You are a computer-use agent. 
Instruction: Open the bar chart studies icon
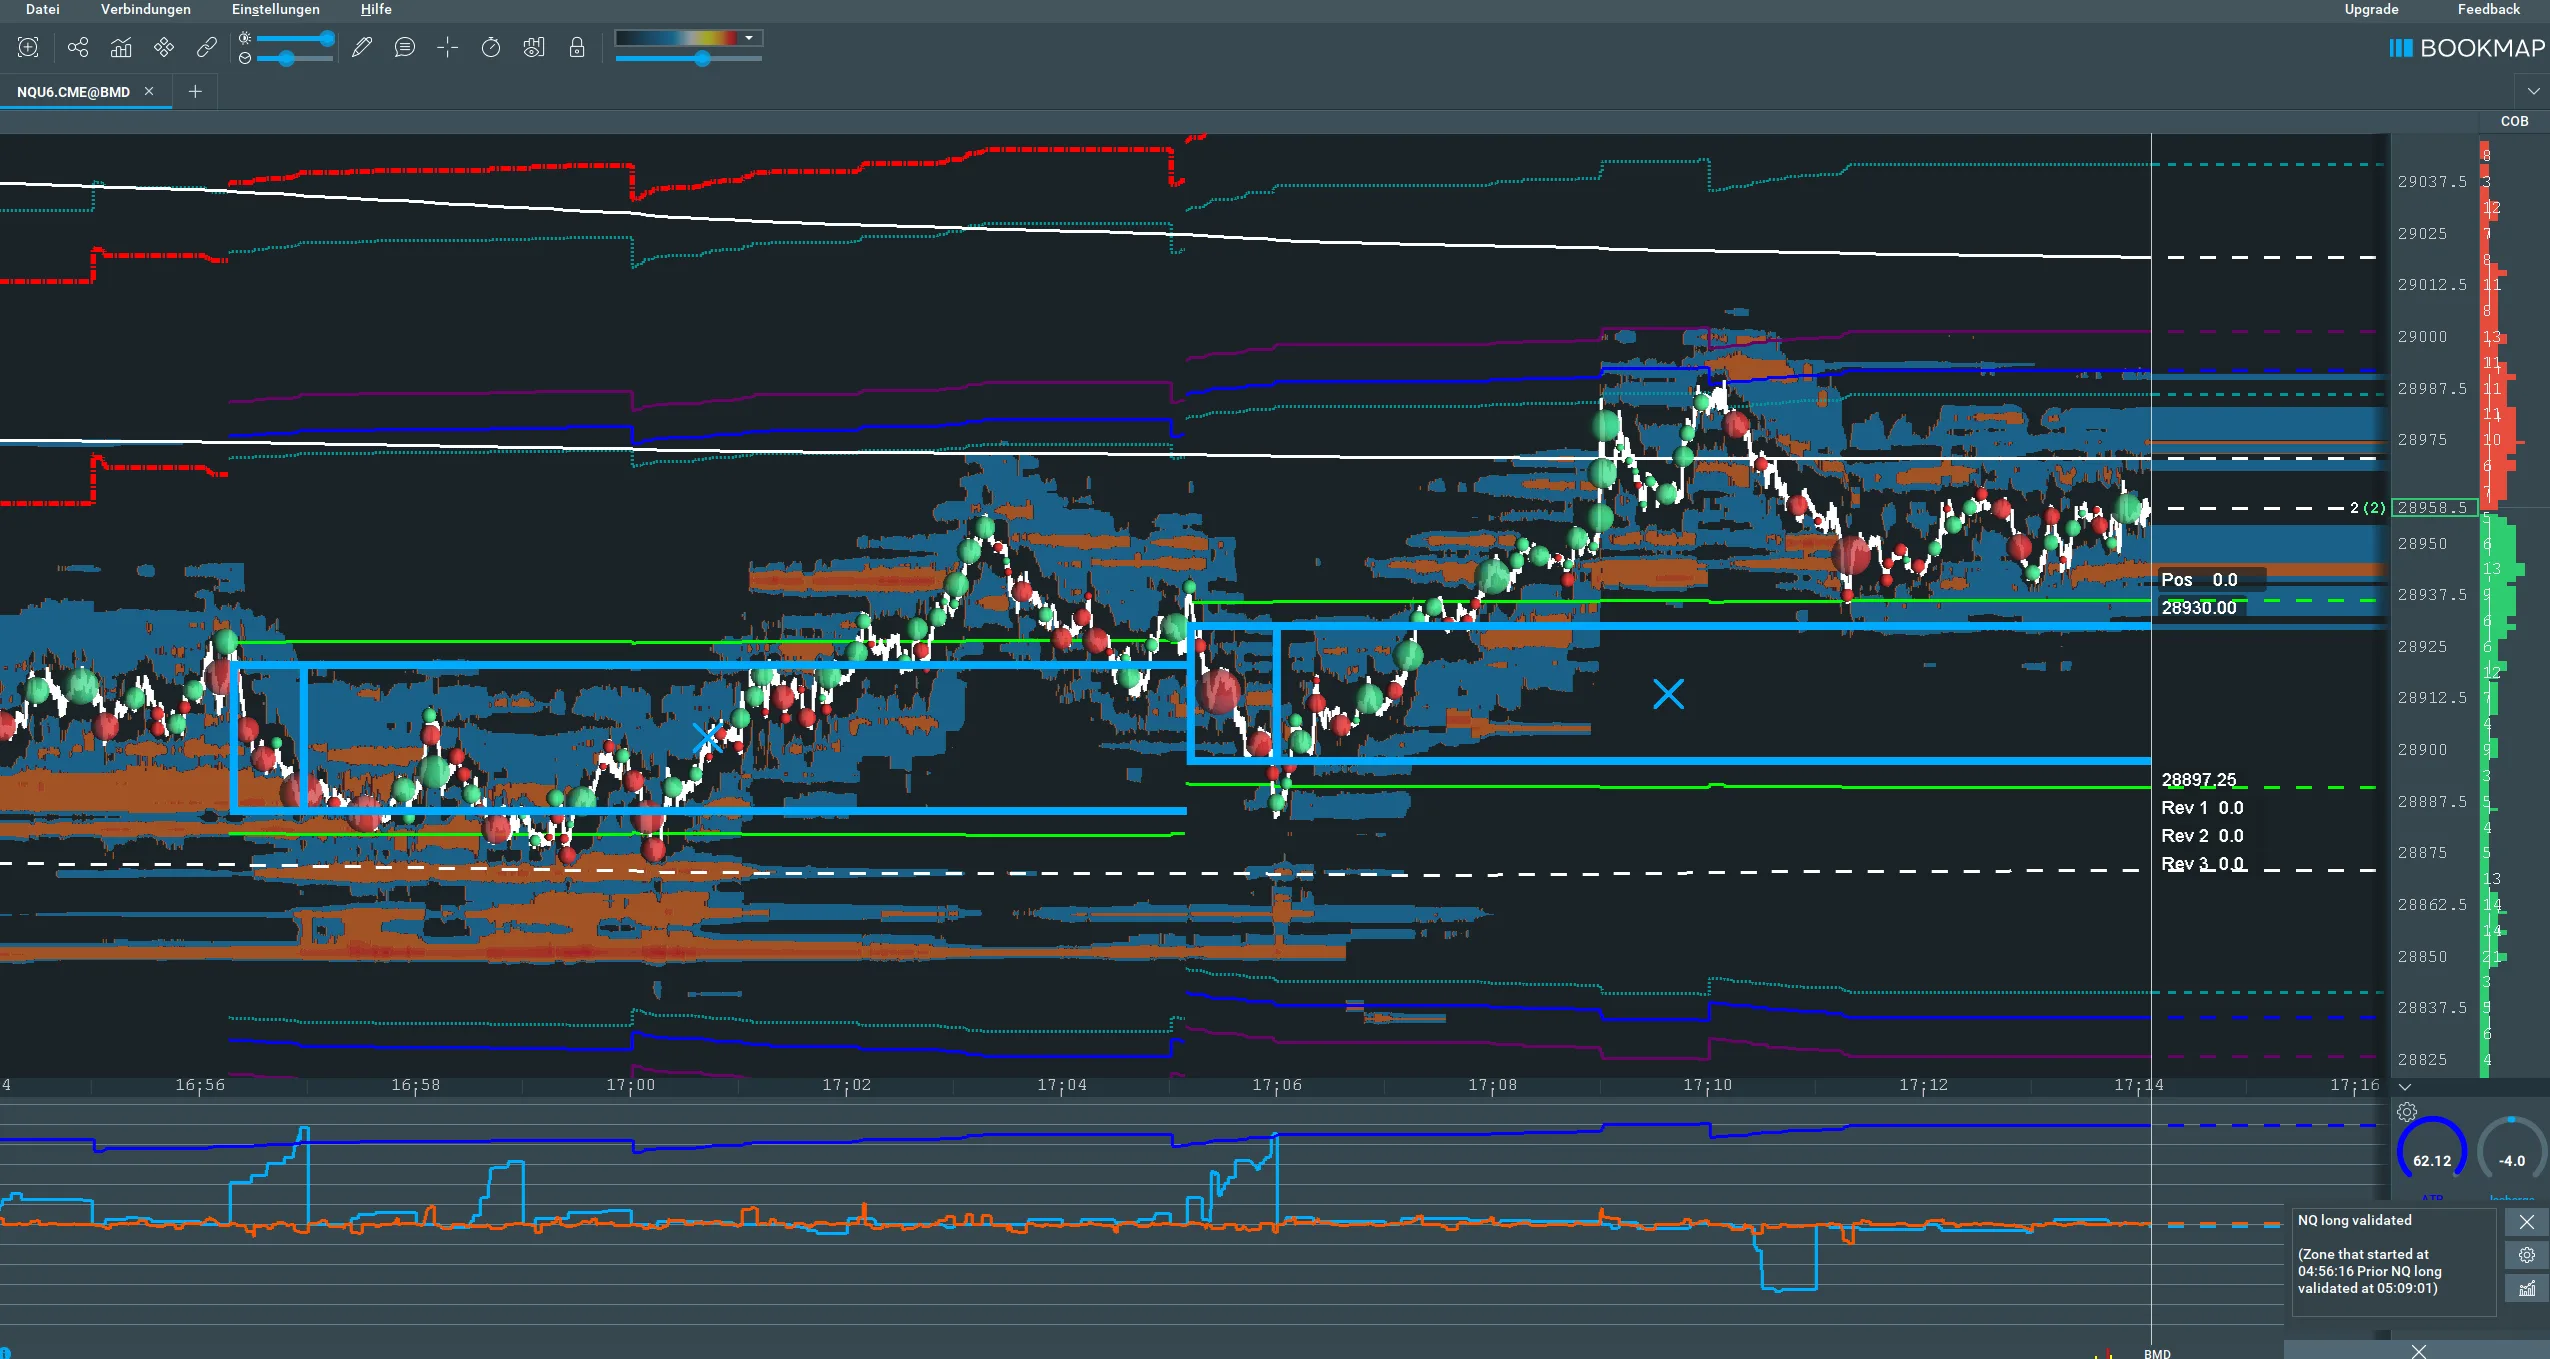tap(121, 47)
